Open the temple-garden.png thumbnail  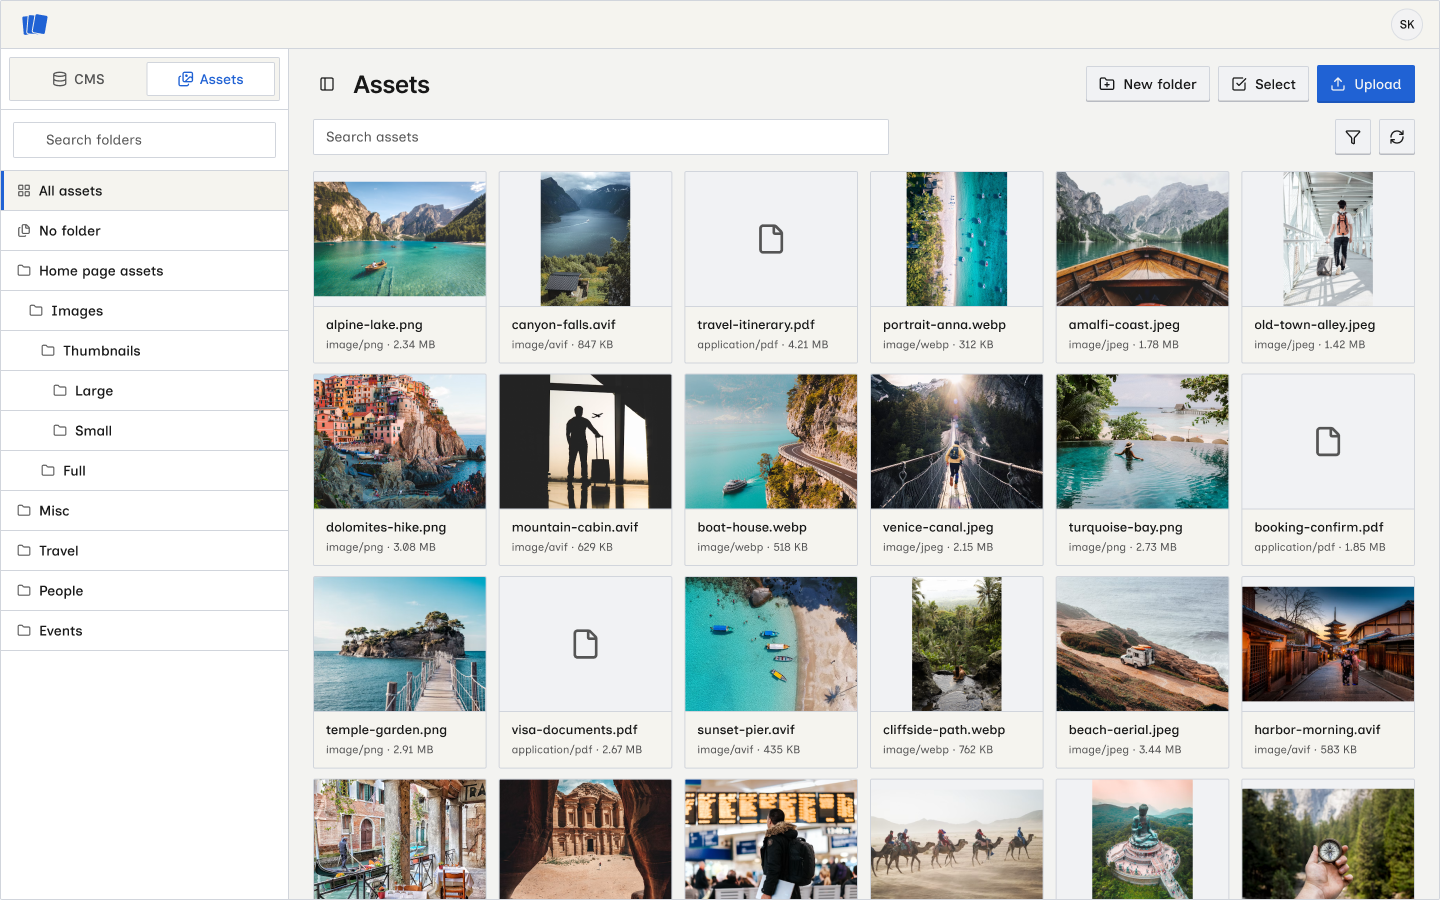(x=400, y=644)
